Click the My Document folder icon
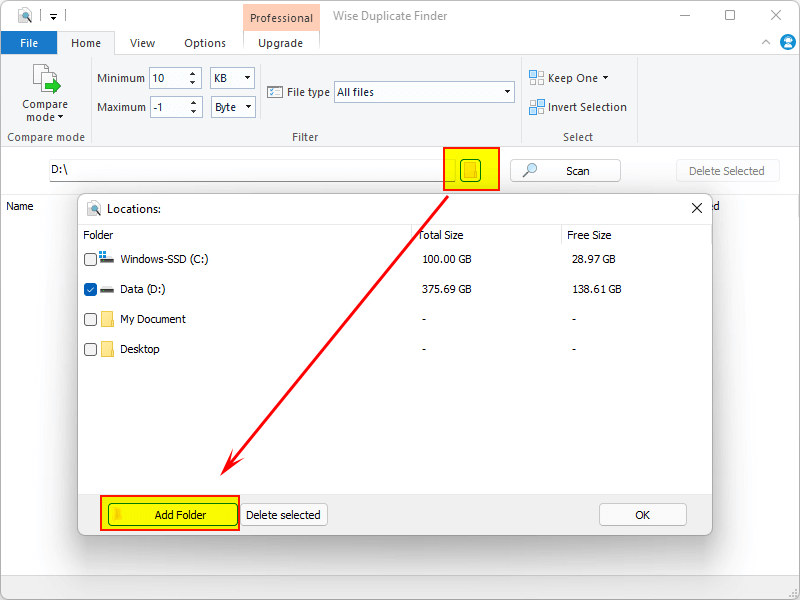800x600 pixels. pos(107,319)
